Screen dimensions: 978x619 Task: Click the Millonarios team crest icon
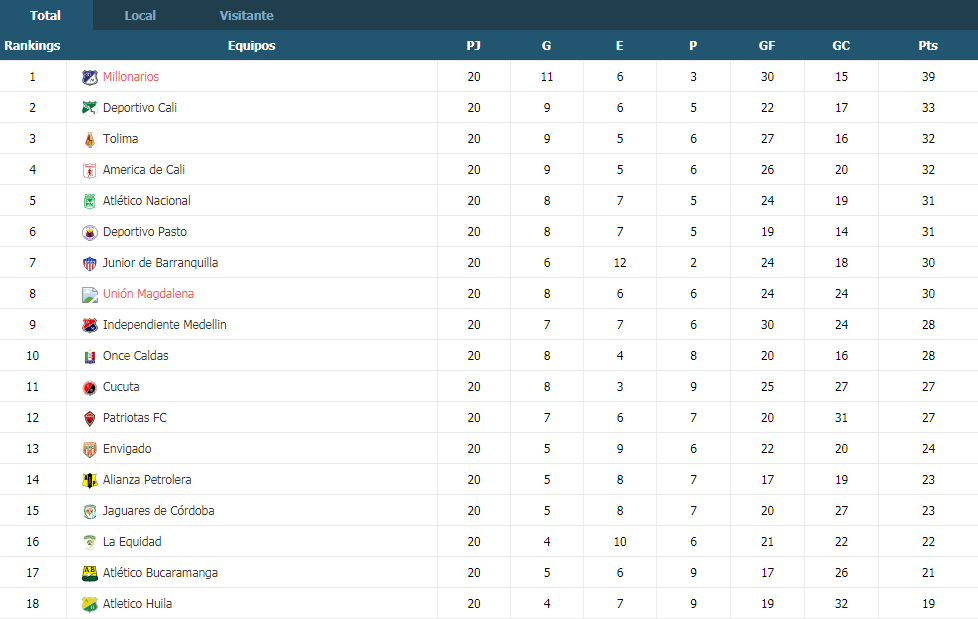coord(90,77)
